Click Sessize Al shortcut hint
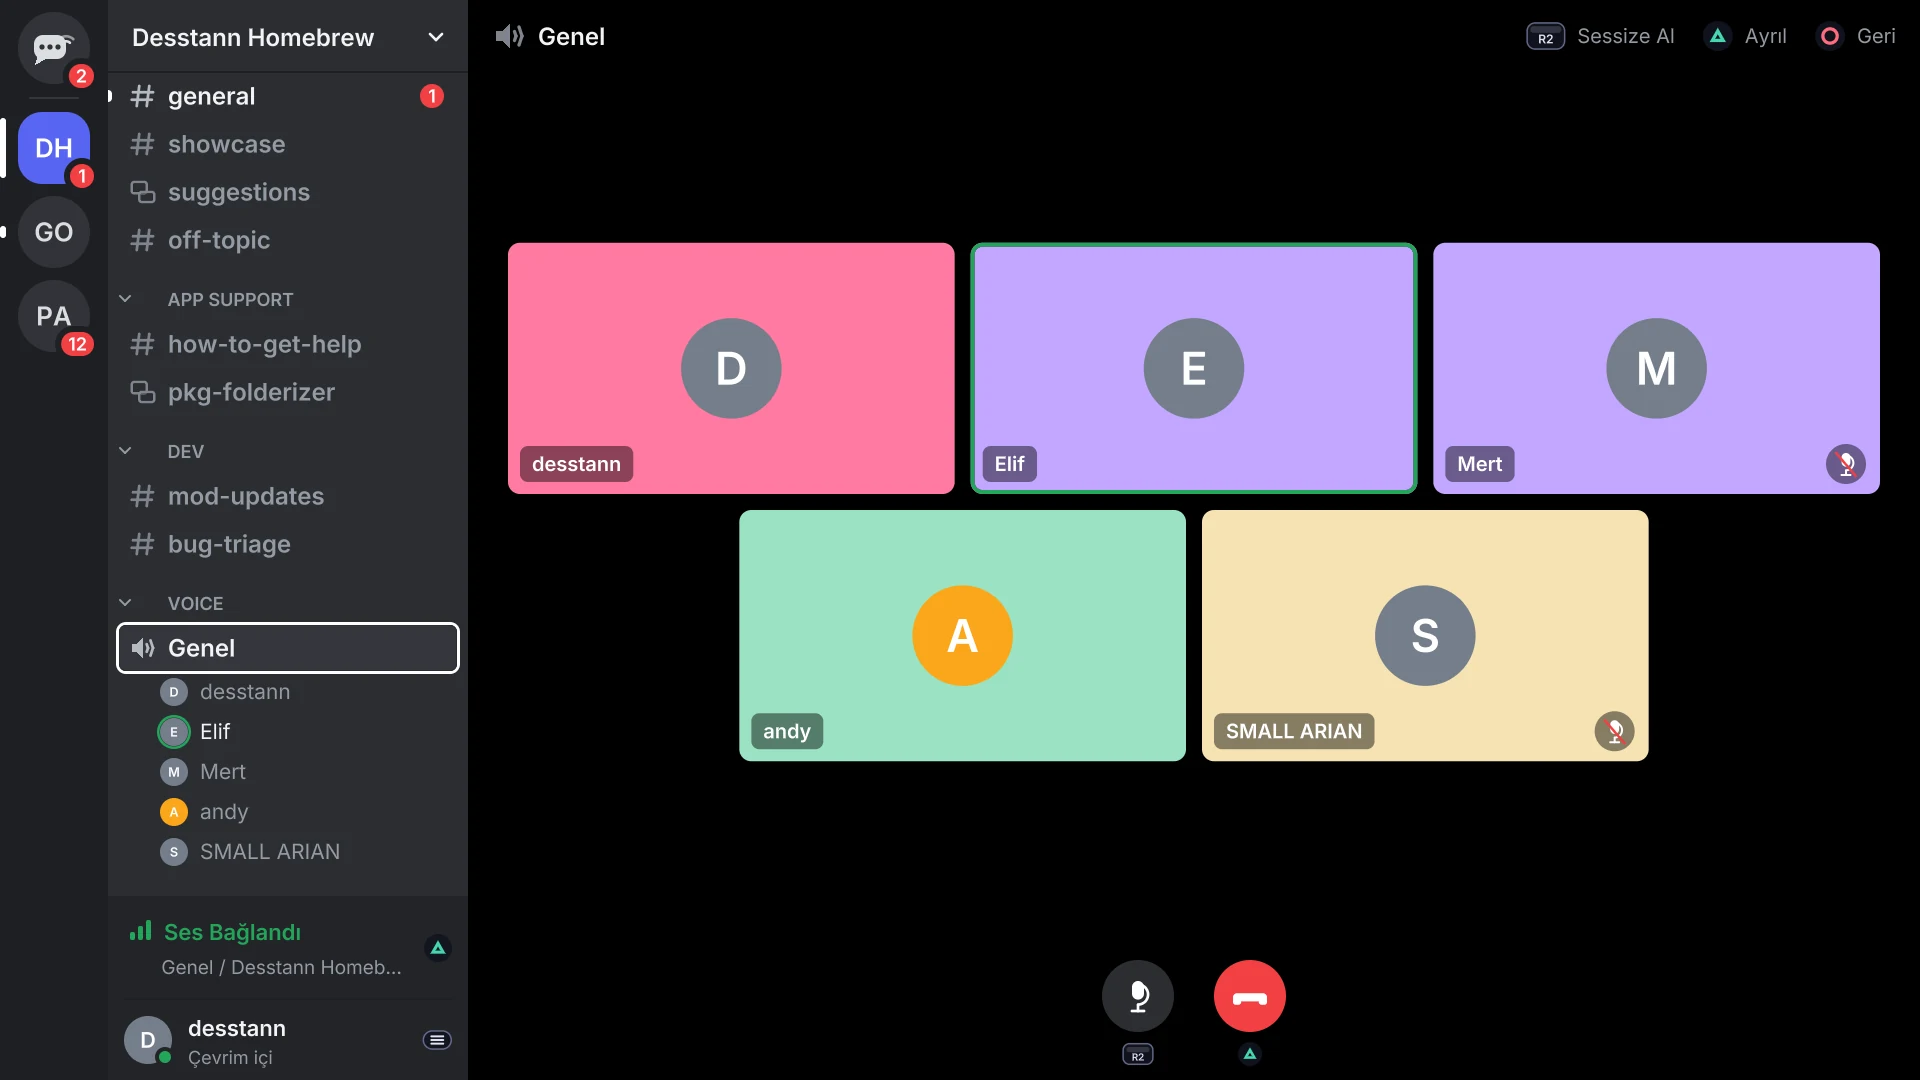 (x=1600, y=36)
